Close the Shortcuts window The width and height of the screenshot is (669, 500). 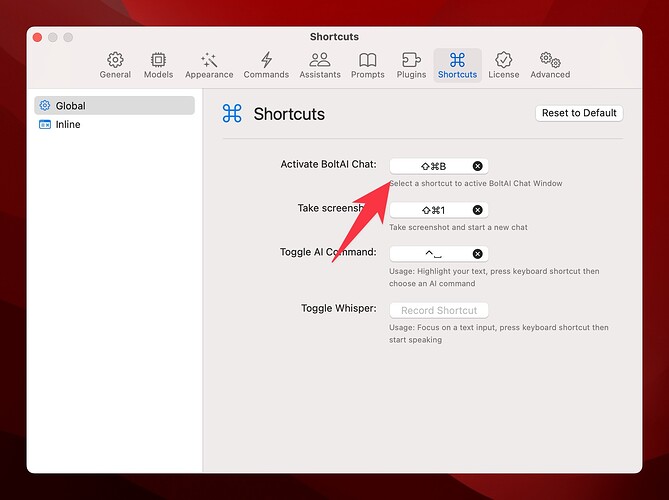38,38
